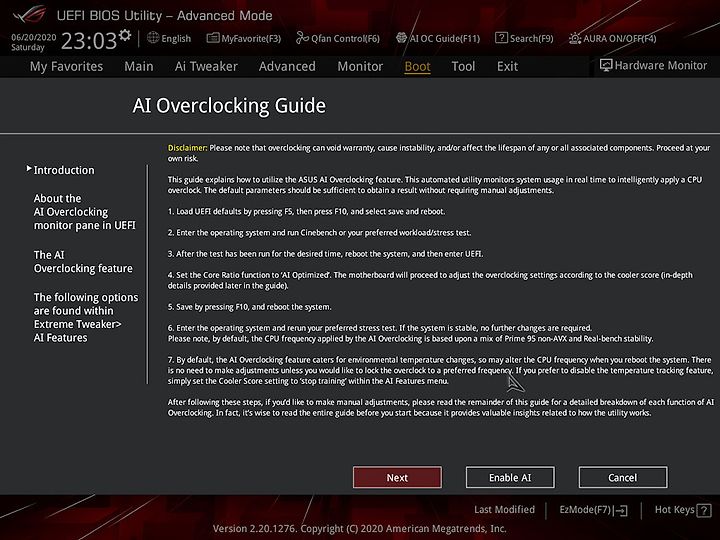
Task: Open Qfan Control(F6) fan icon
Action: tap(302, 38)
